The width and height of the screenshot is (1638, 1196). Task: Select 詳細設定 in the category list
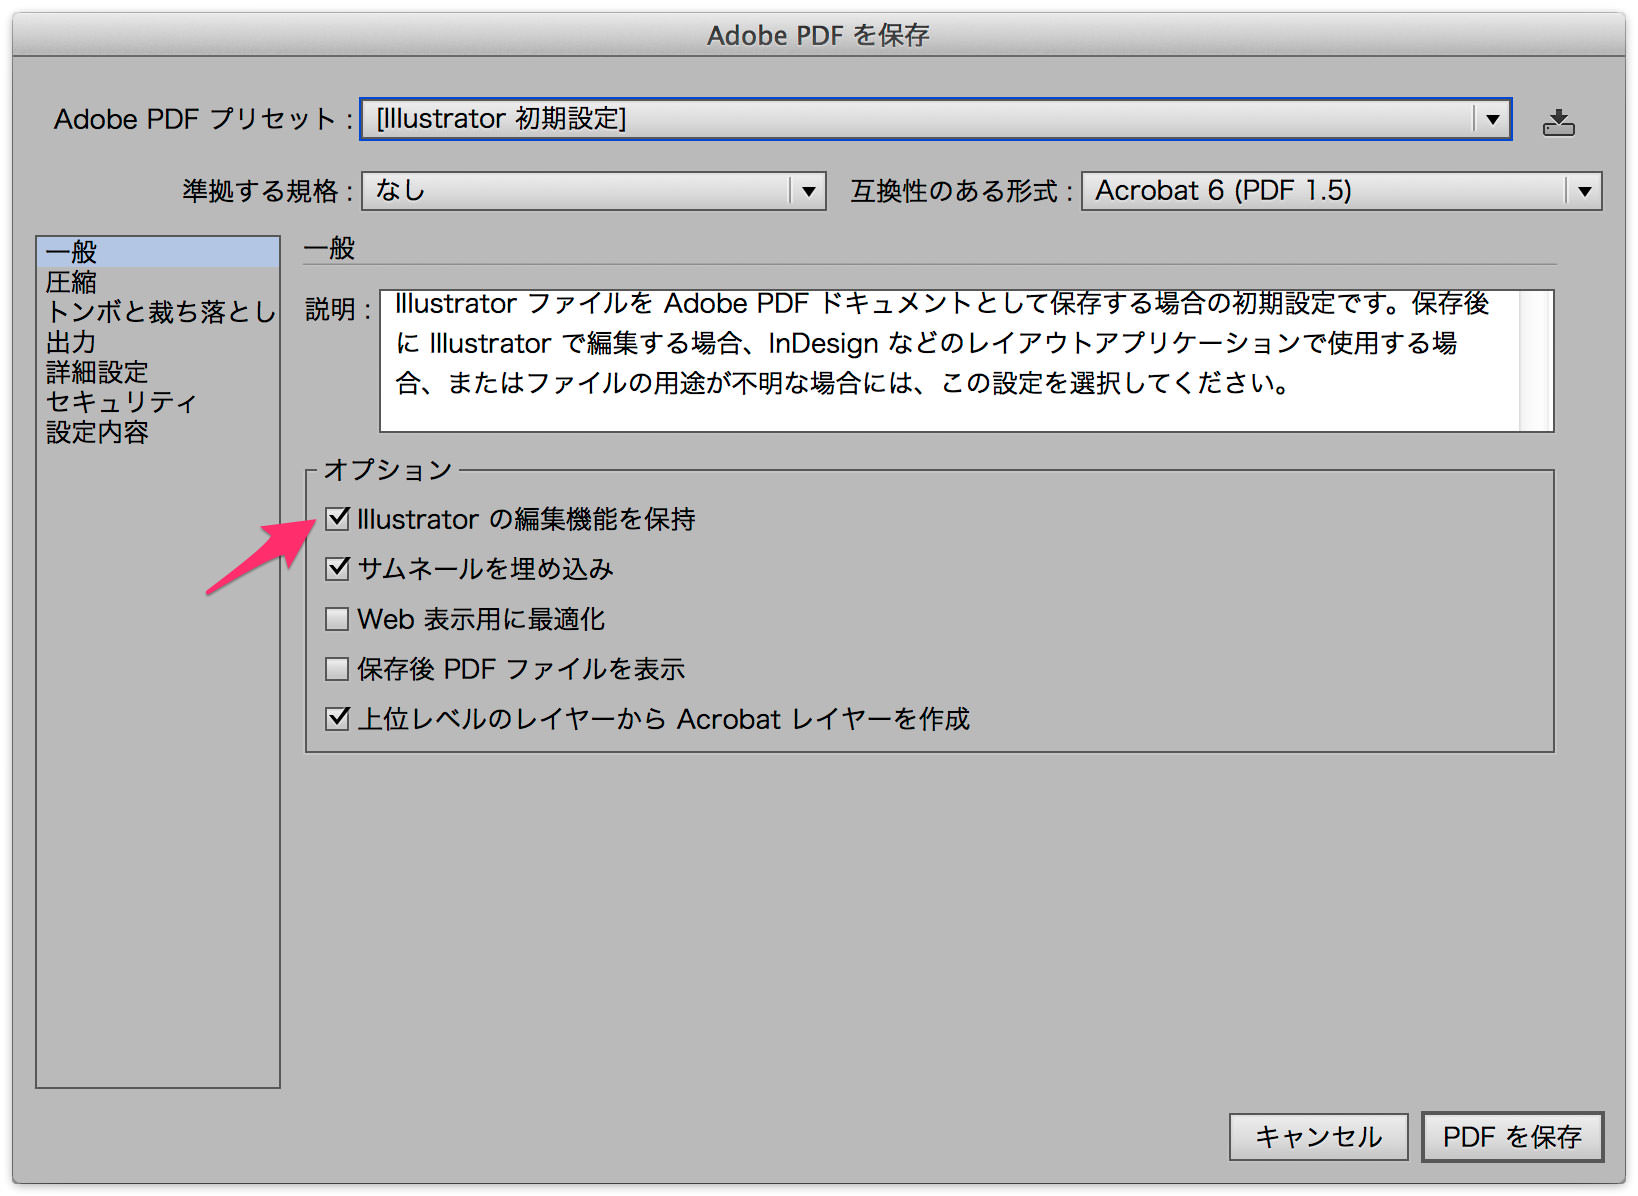[157, 372]
